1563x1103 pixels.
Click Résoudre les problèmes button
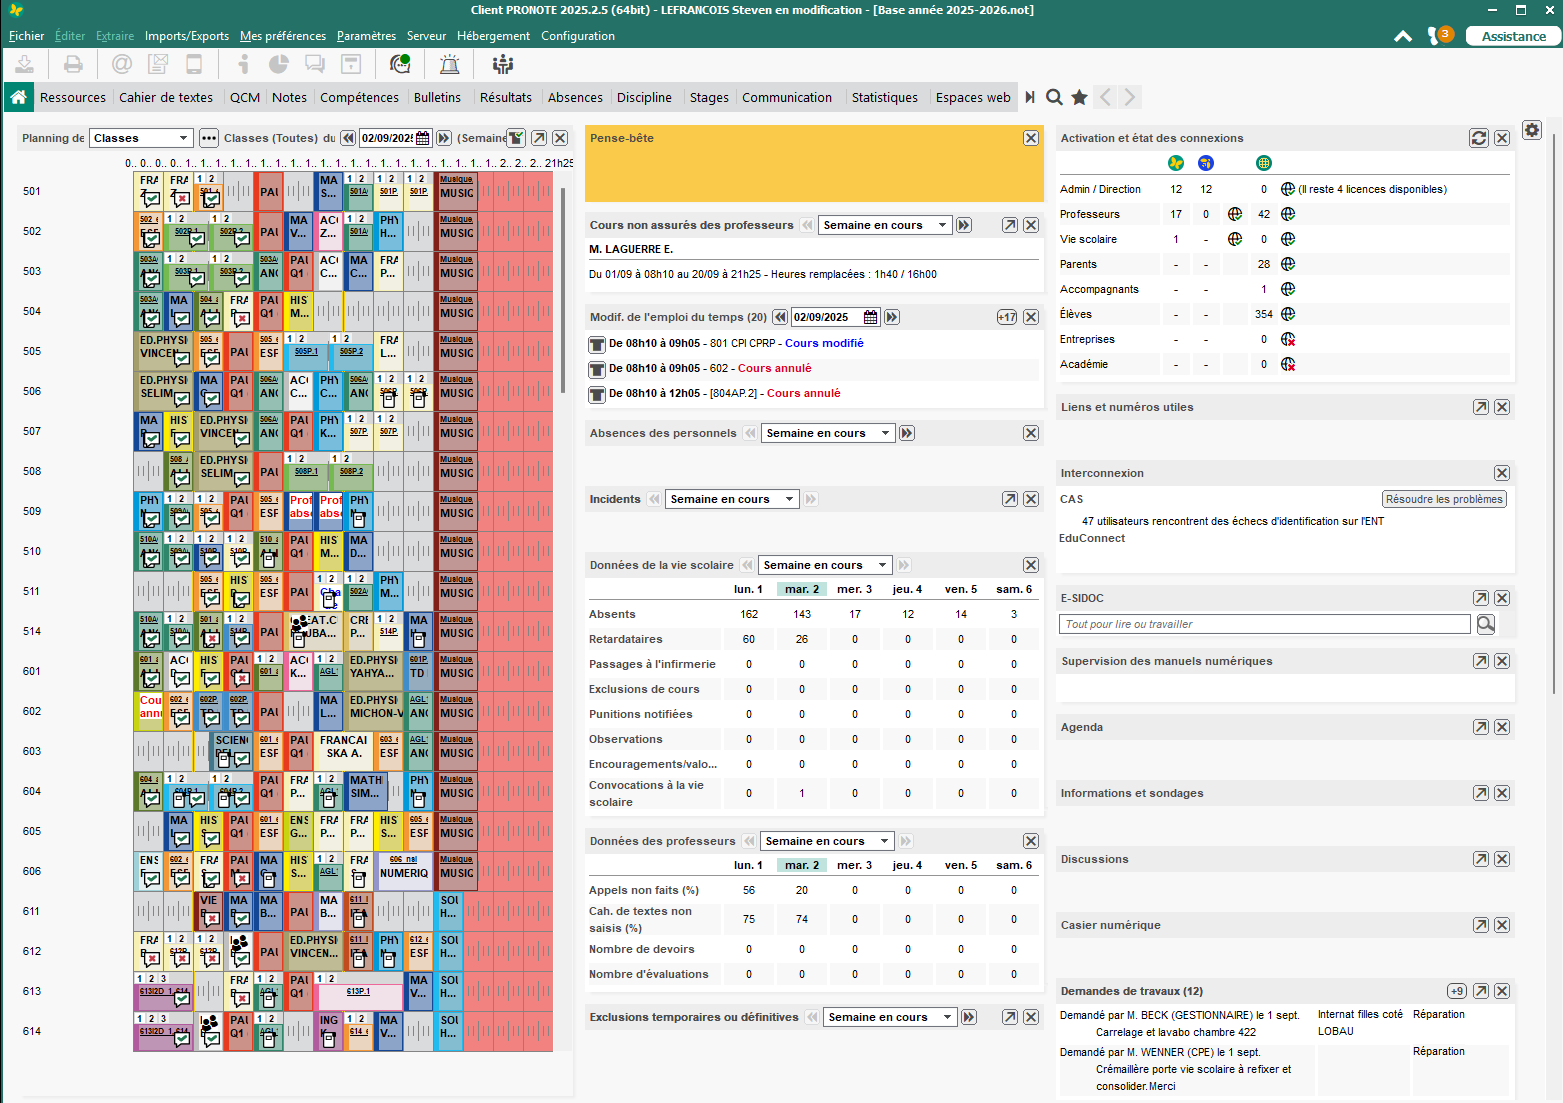coord(1444,499)
